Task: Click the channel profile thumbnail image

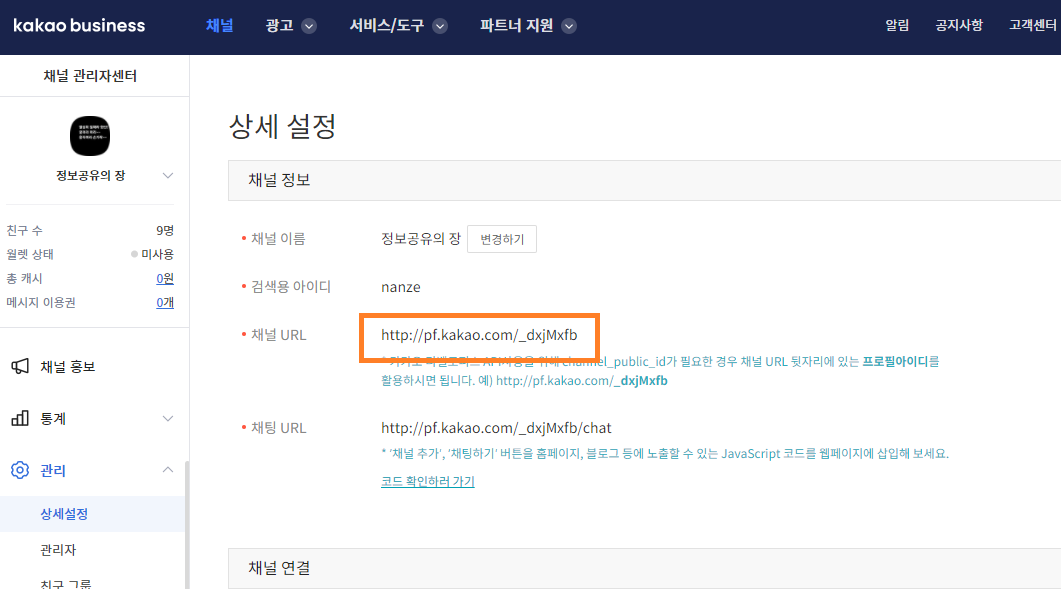Action: tap(90, 136)
